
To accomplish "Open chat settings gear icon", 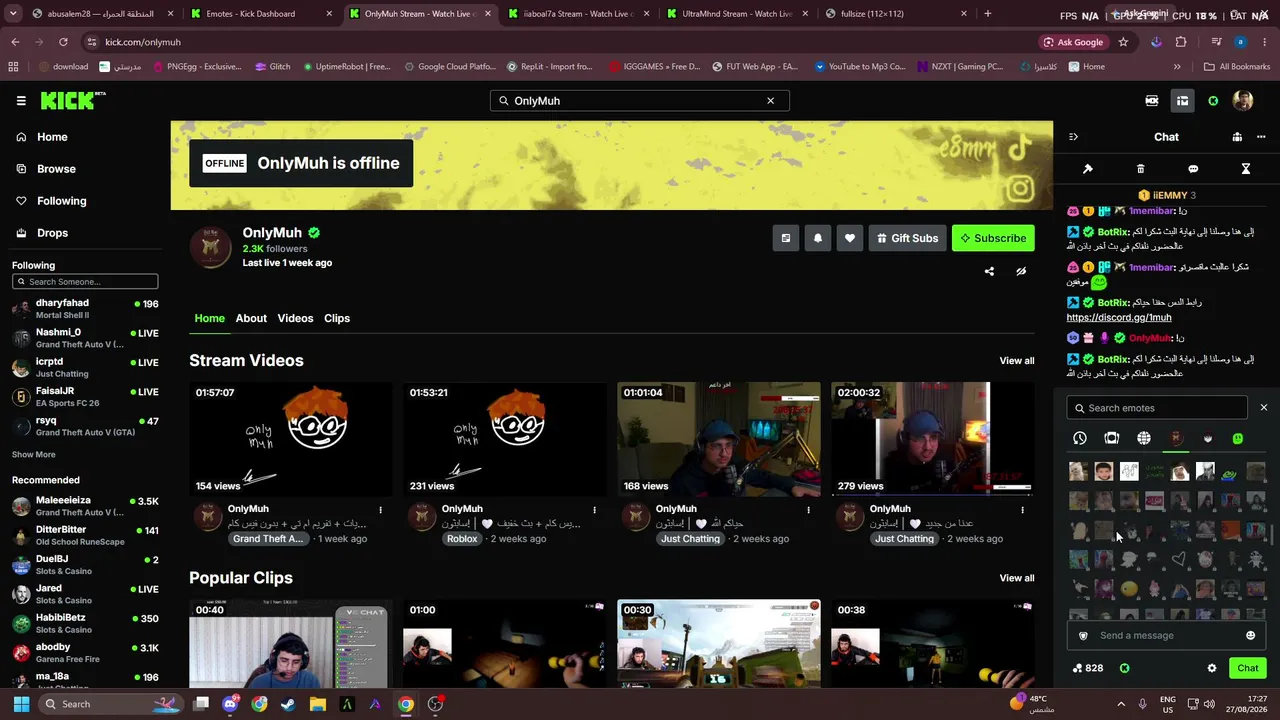I will pyautogui.click(x=1212, y=668).
